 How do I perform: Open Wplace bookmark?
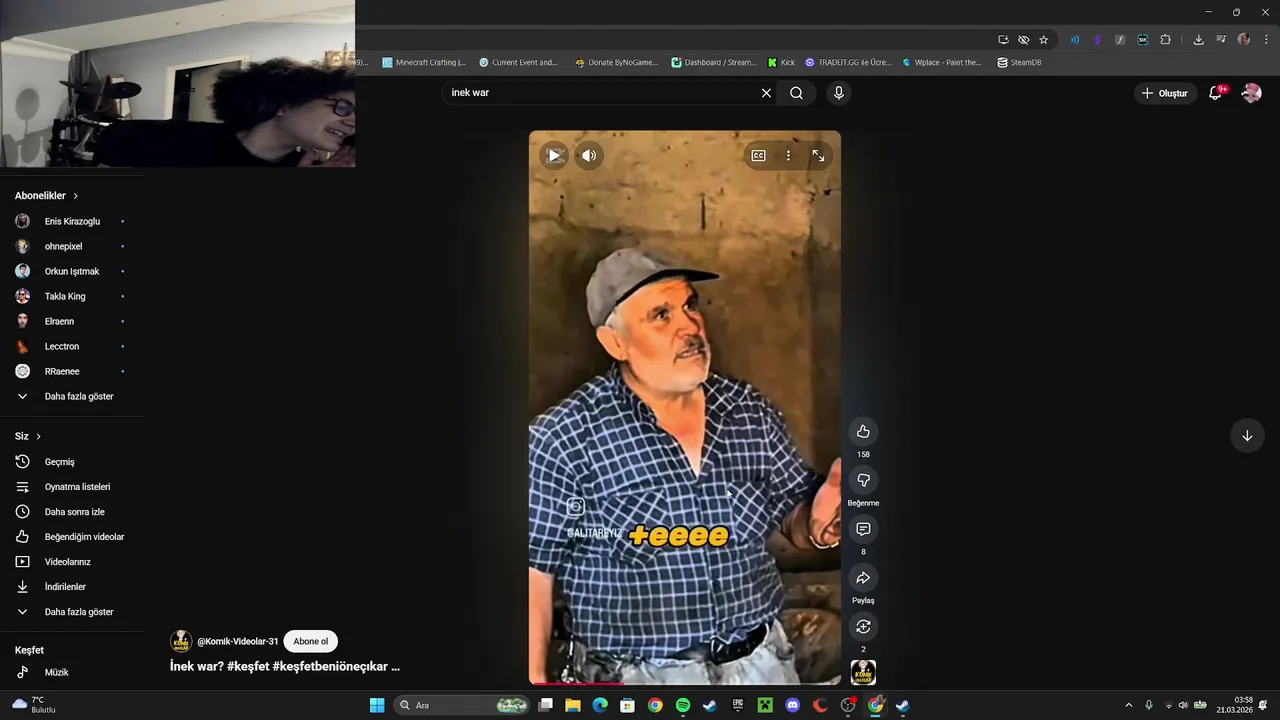pos(942,62)
